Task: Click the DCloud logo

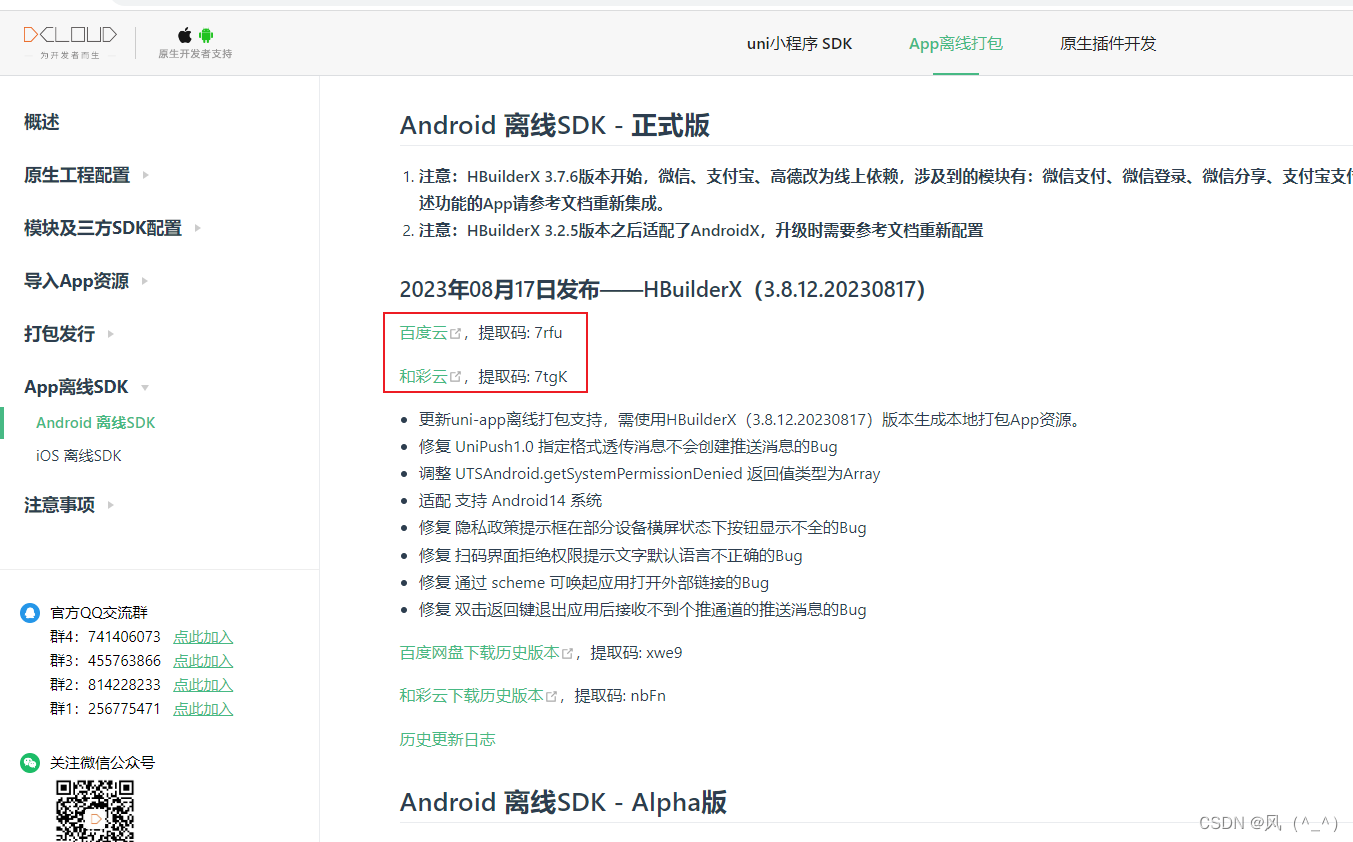Action: click(70, 42)
